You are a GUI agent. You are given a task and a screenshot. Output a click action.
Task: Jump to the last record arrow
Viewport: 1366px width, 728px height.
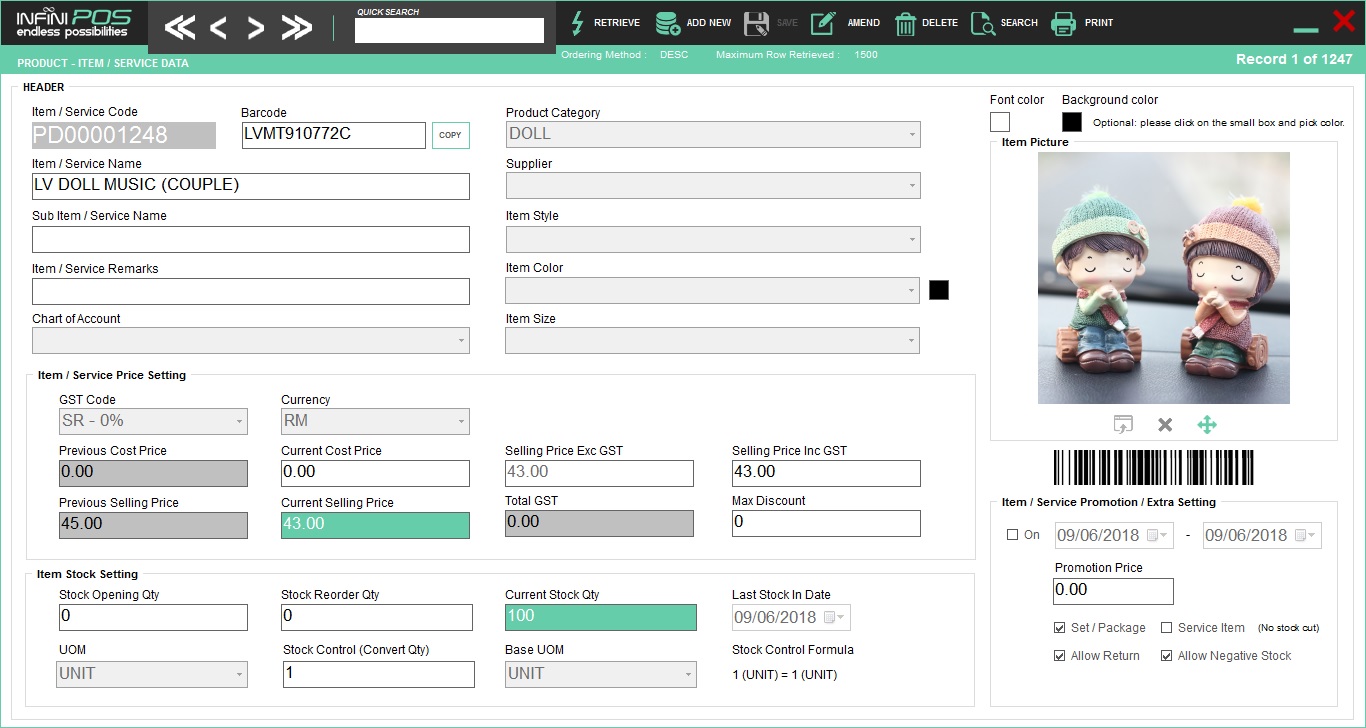(296, 28)
